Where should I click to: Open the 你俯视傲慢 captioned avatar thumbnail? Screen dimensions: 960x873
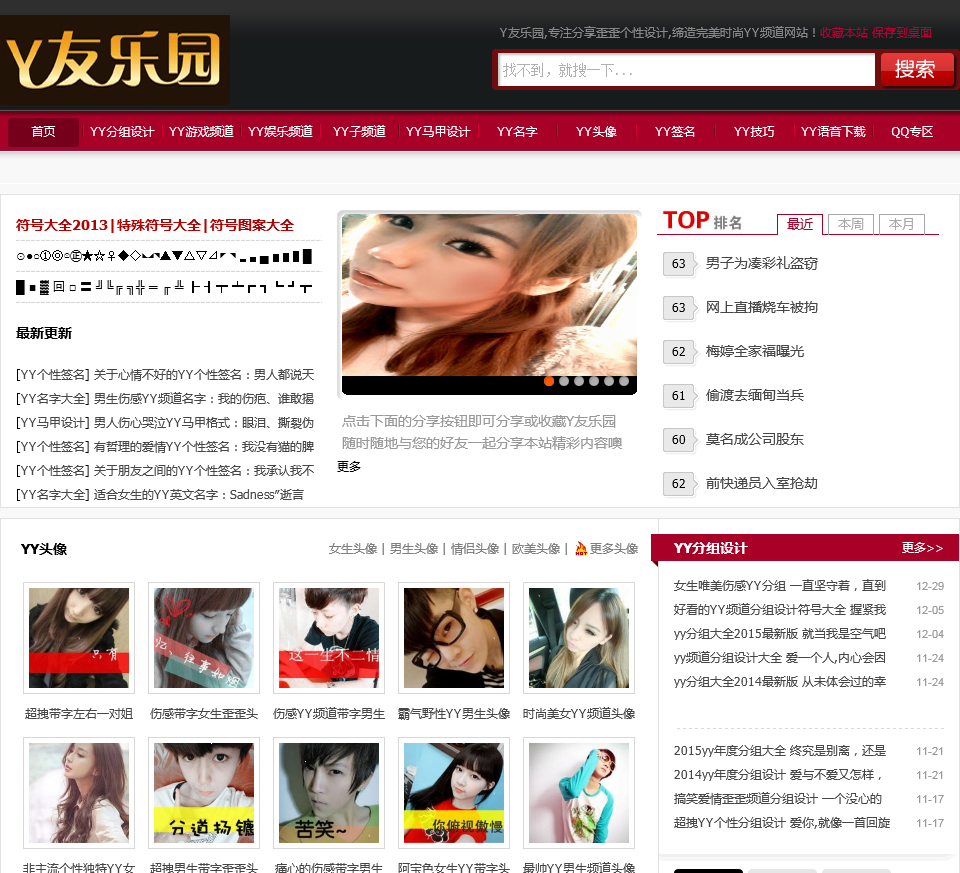click(454, 793)
